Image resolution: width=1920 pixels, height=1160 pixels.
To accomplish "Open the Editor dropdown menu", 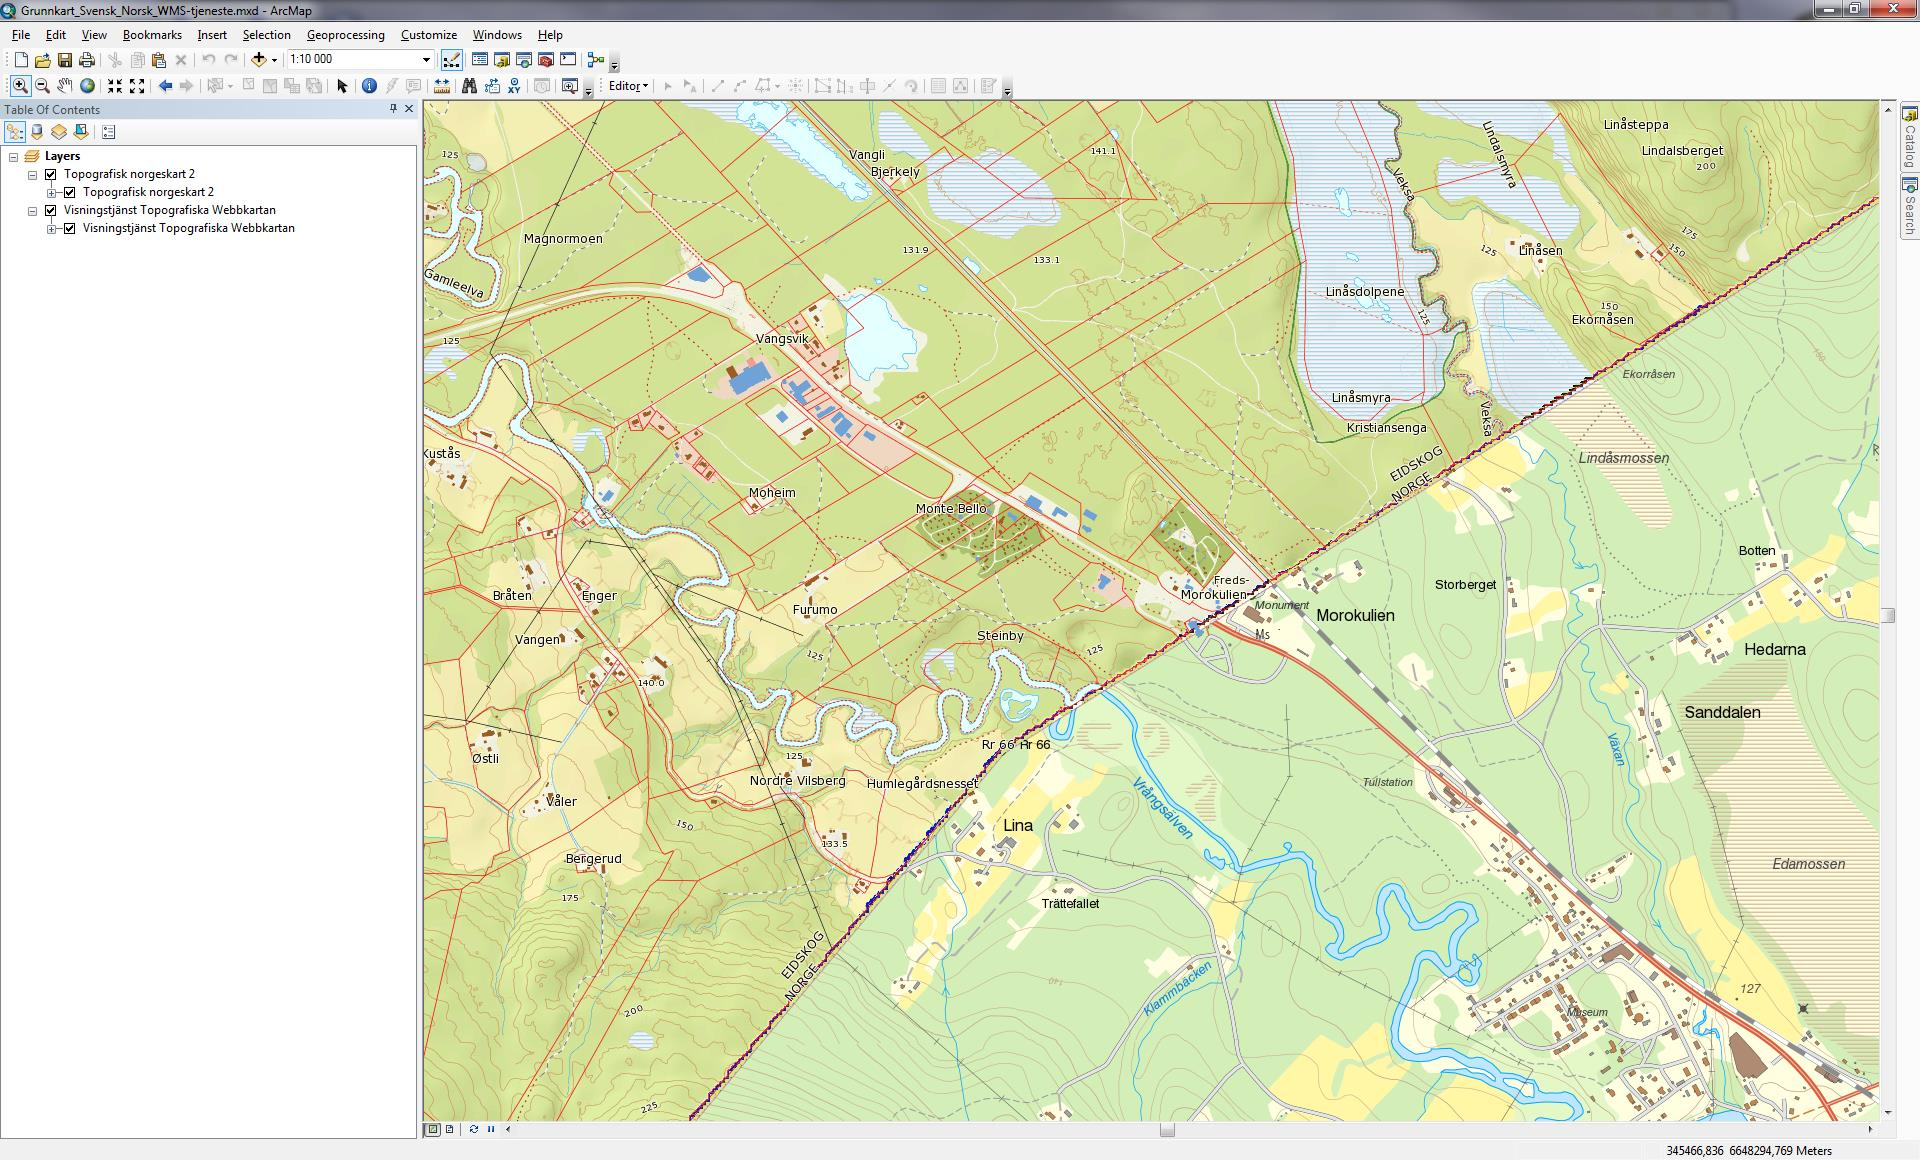I will point(628,86).
